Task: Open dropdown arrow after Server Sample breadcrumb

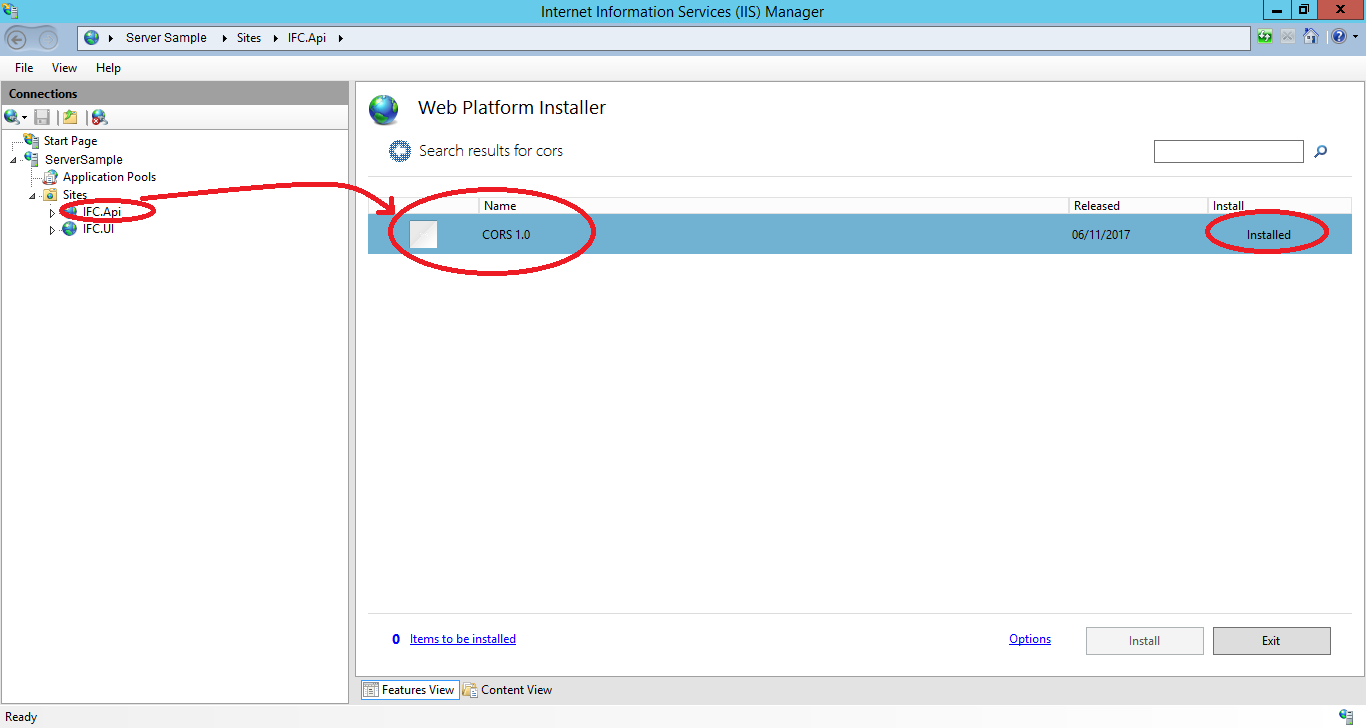Action: point(223,38)
